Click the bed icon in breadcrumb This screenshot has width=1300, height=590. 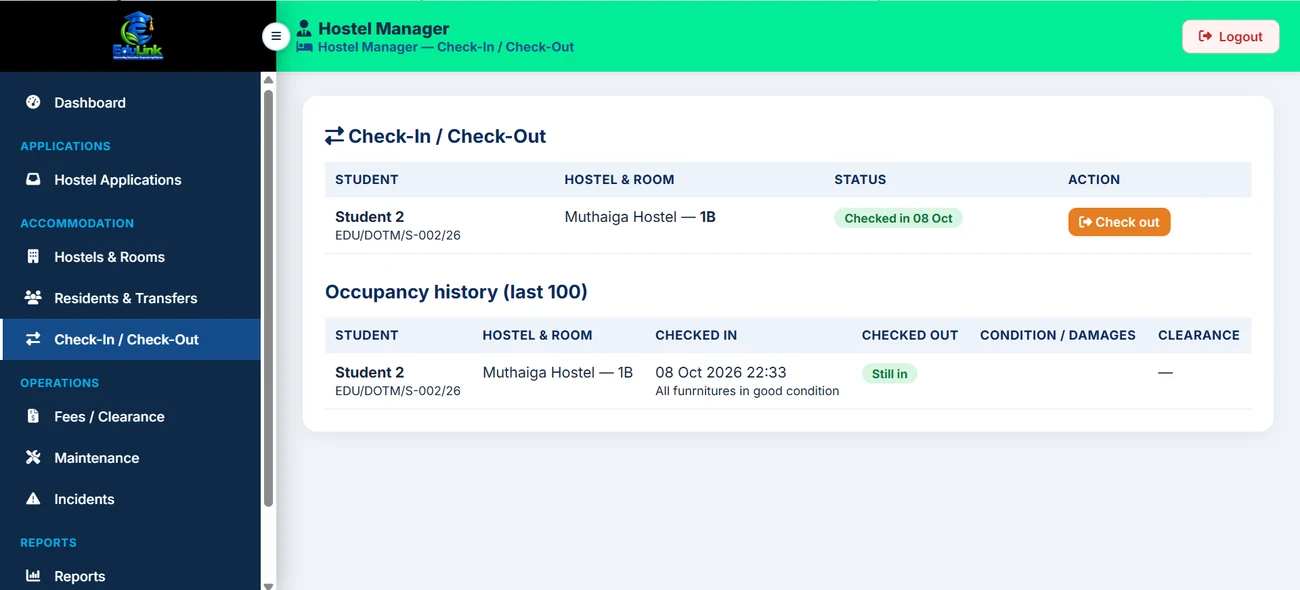pos(305,47)
